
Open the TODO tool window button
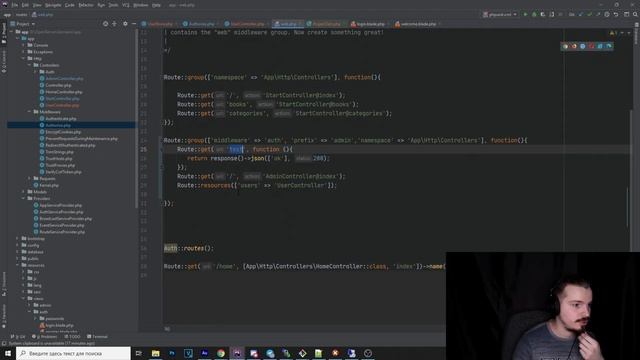click(x=73, y=337)
